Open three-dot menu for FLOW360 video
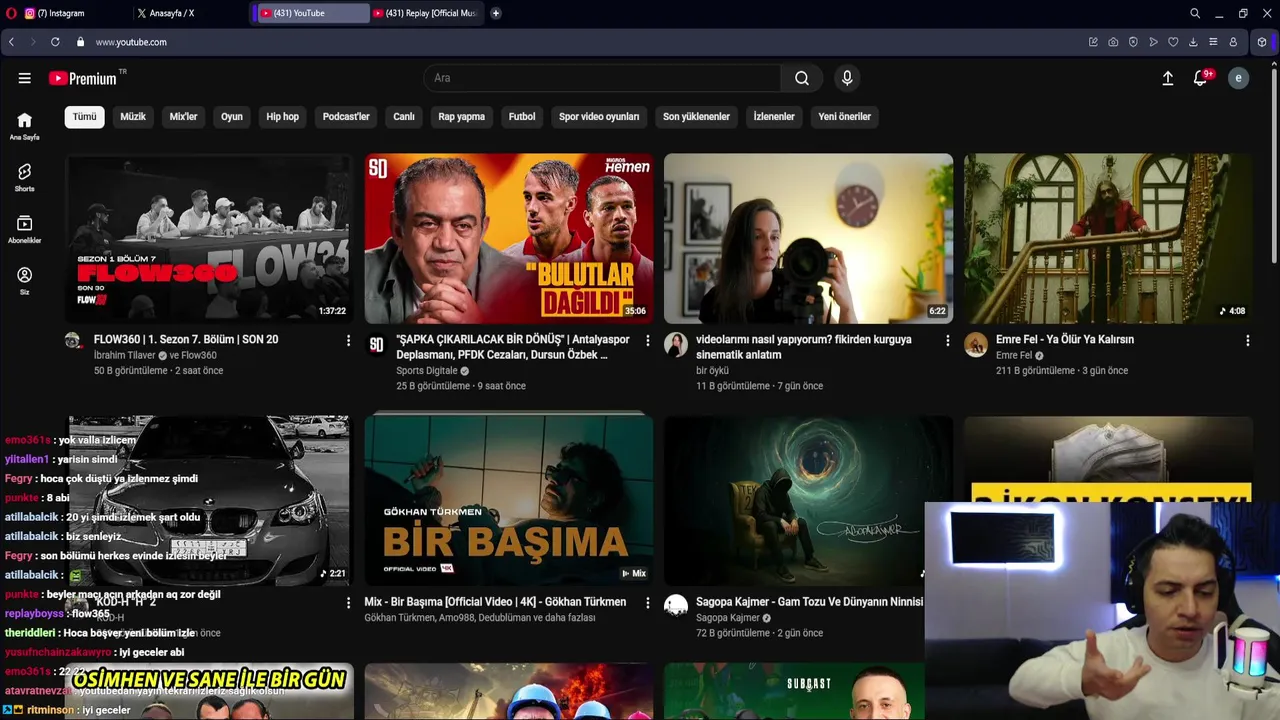 pyautogui.click(x=348, y=341)
